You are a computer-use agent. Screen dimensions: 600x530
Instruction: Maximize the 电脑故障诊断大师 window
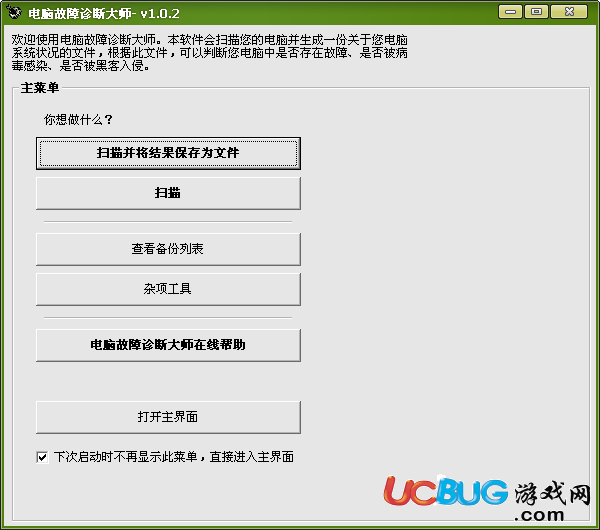(x=536, y=12)
